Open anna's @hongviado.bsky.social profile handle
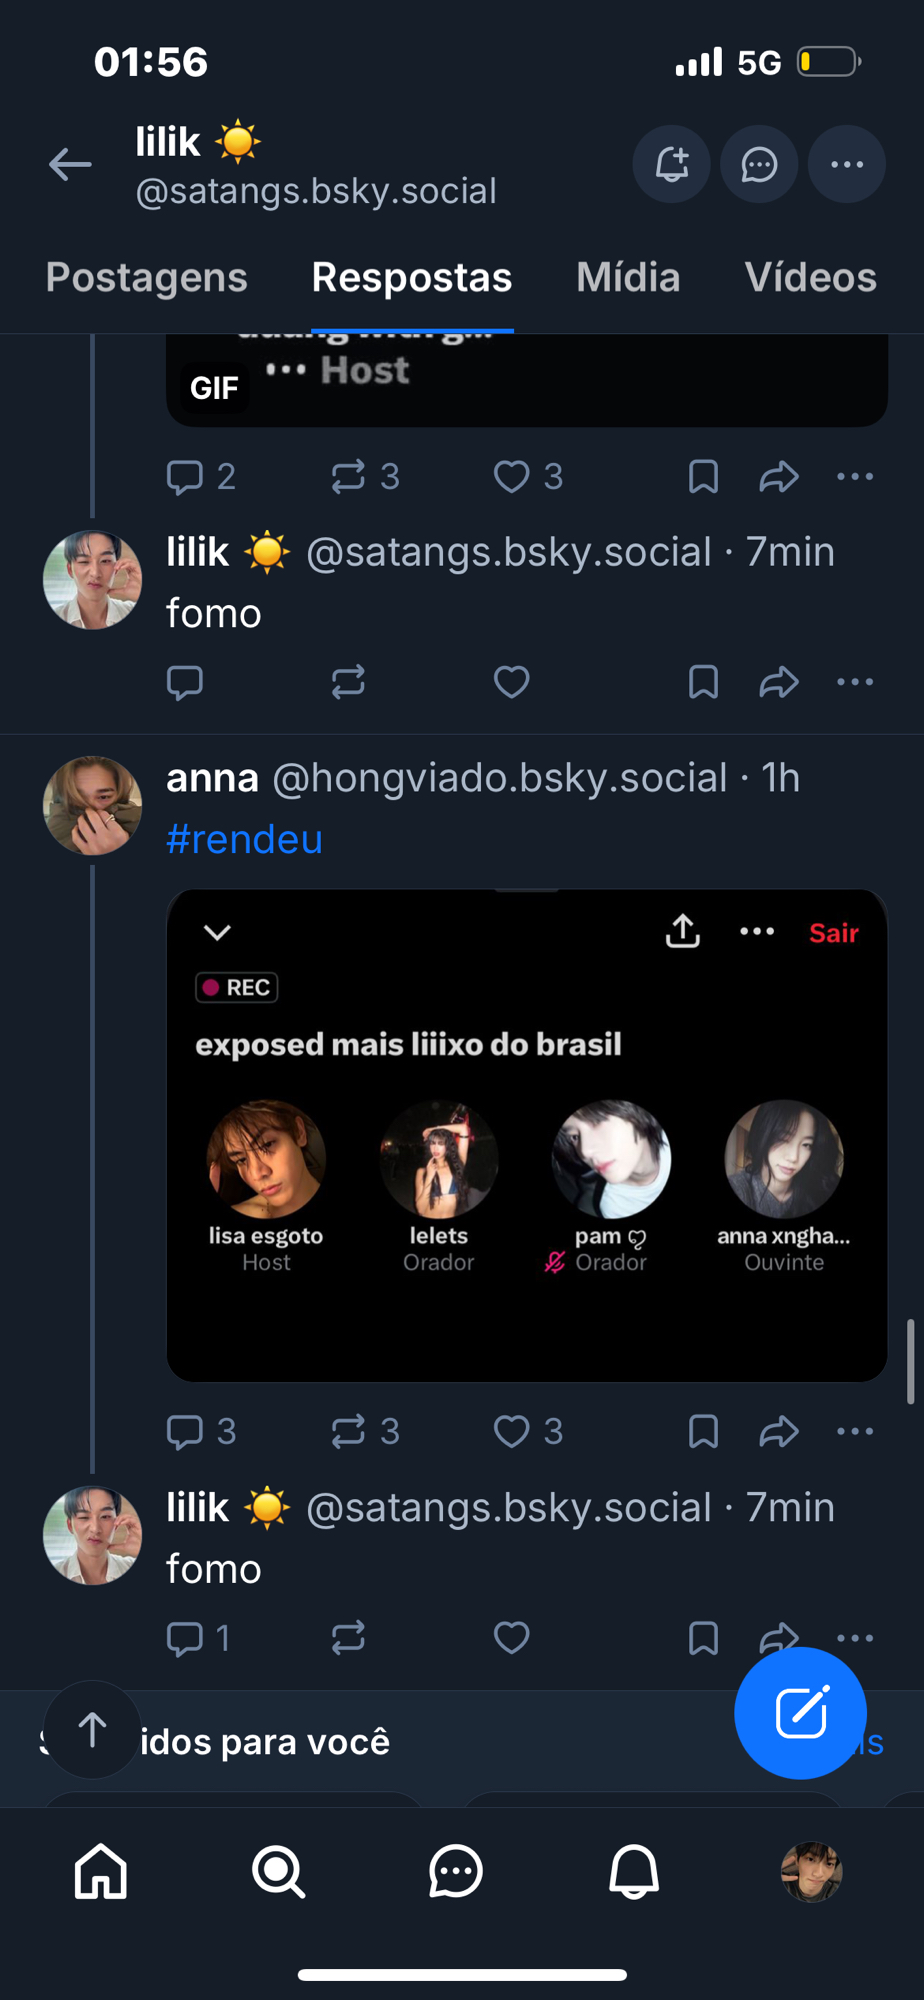 point(499,778)
